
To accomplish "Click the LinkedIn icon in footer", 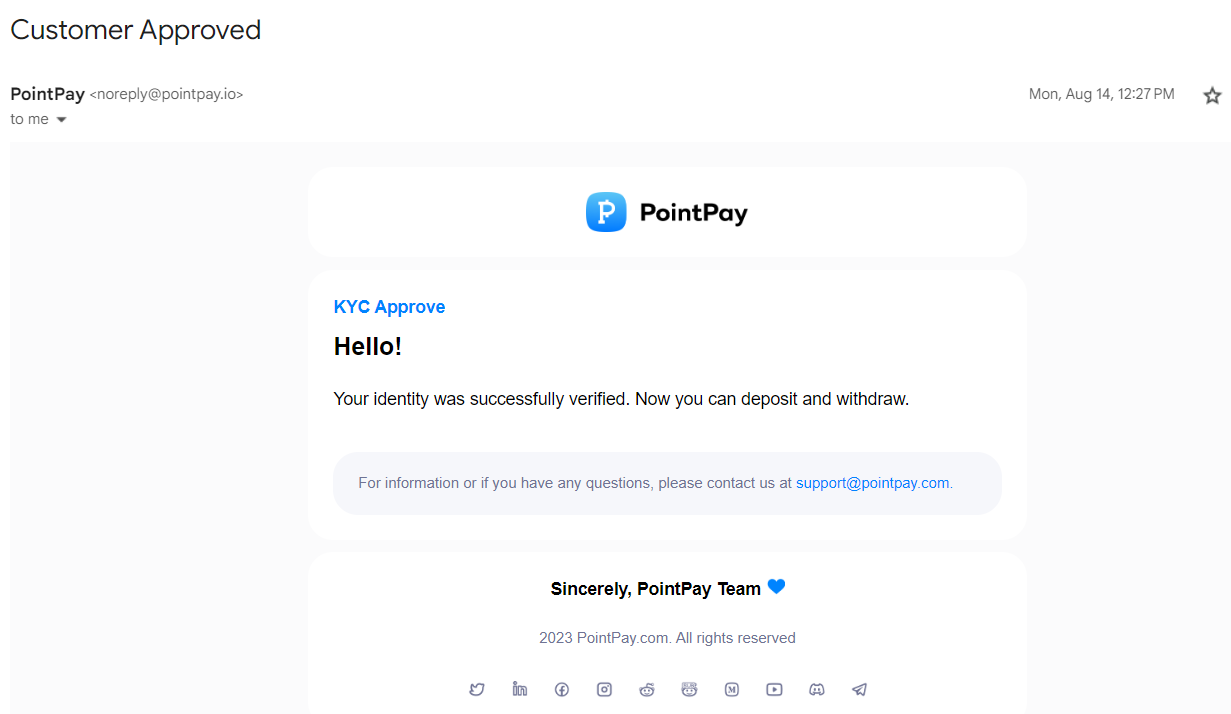I will 519,689.
